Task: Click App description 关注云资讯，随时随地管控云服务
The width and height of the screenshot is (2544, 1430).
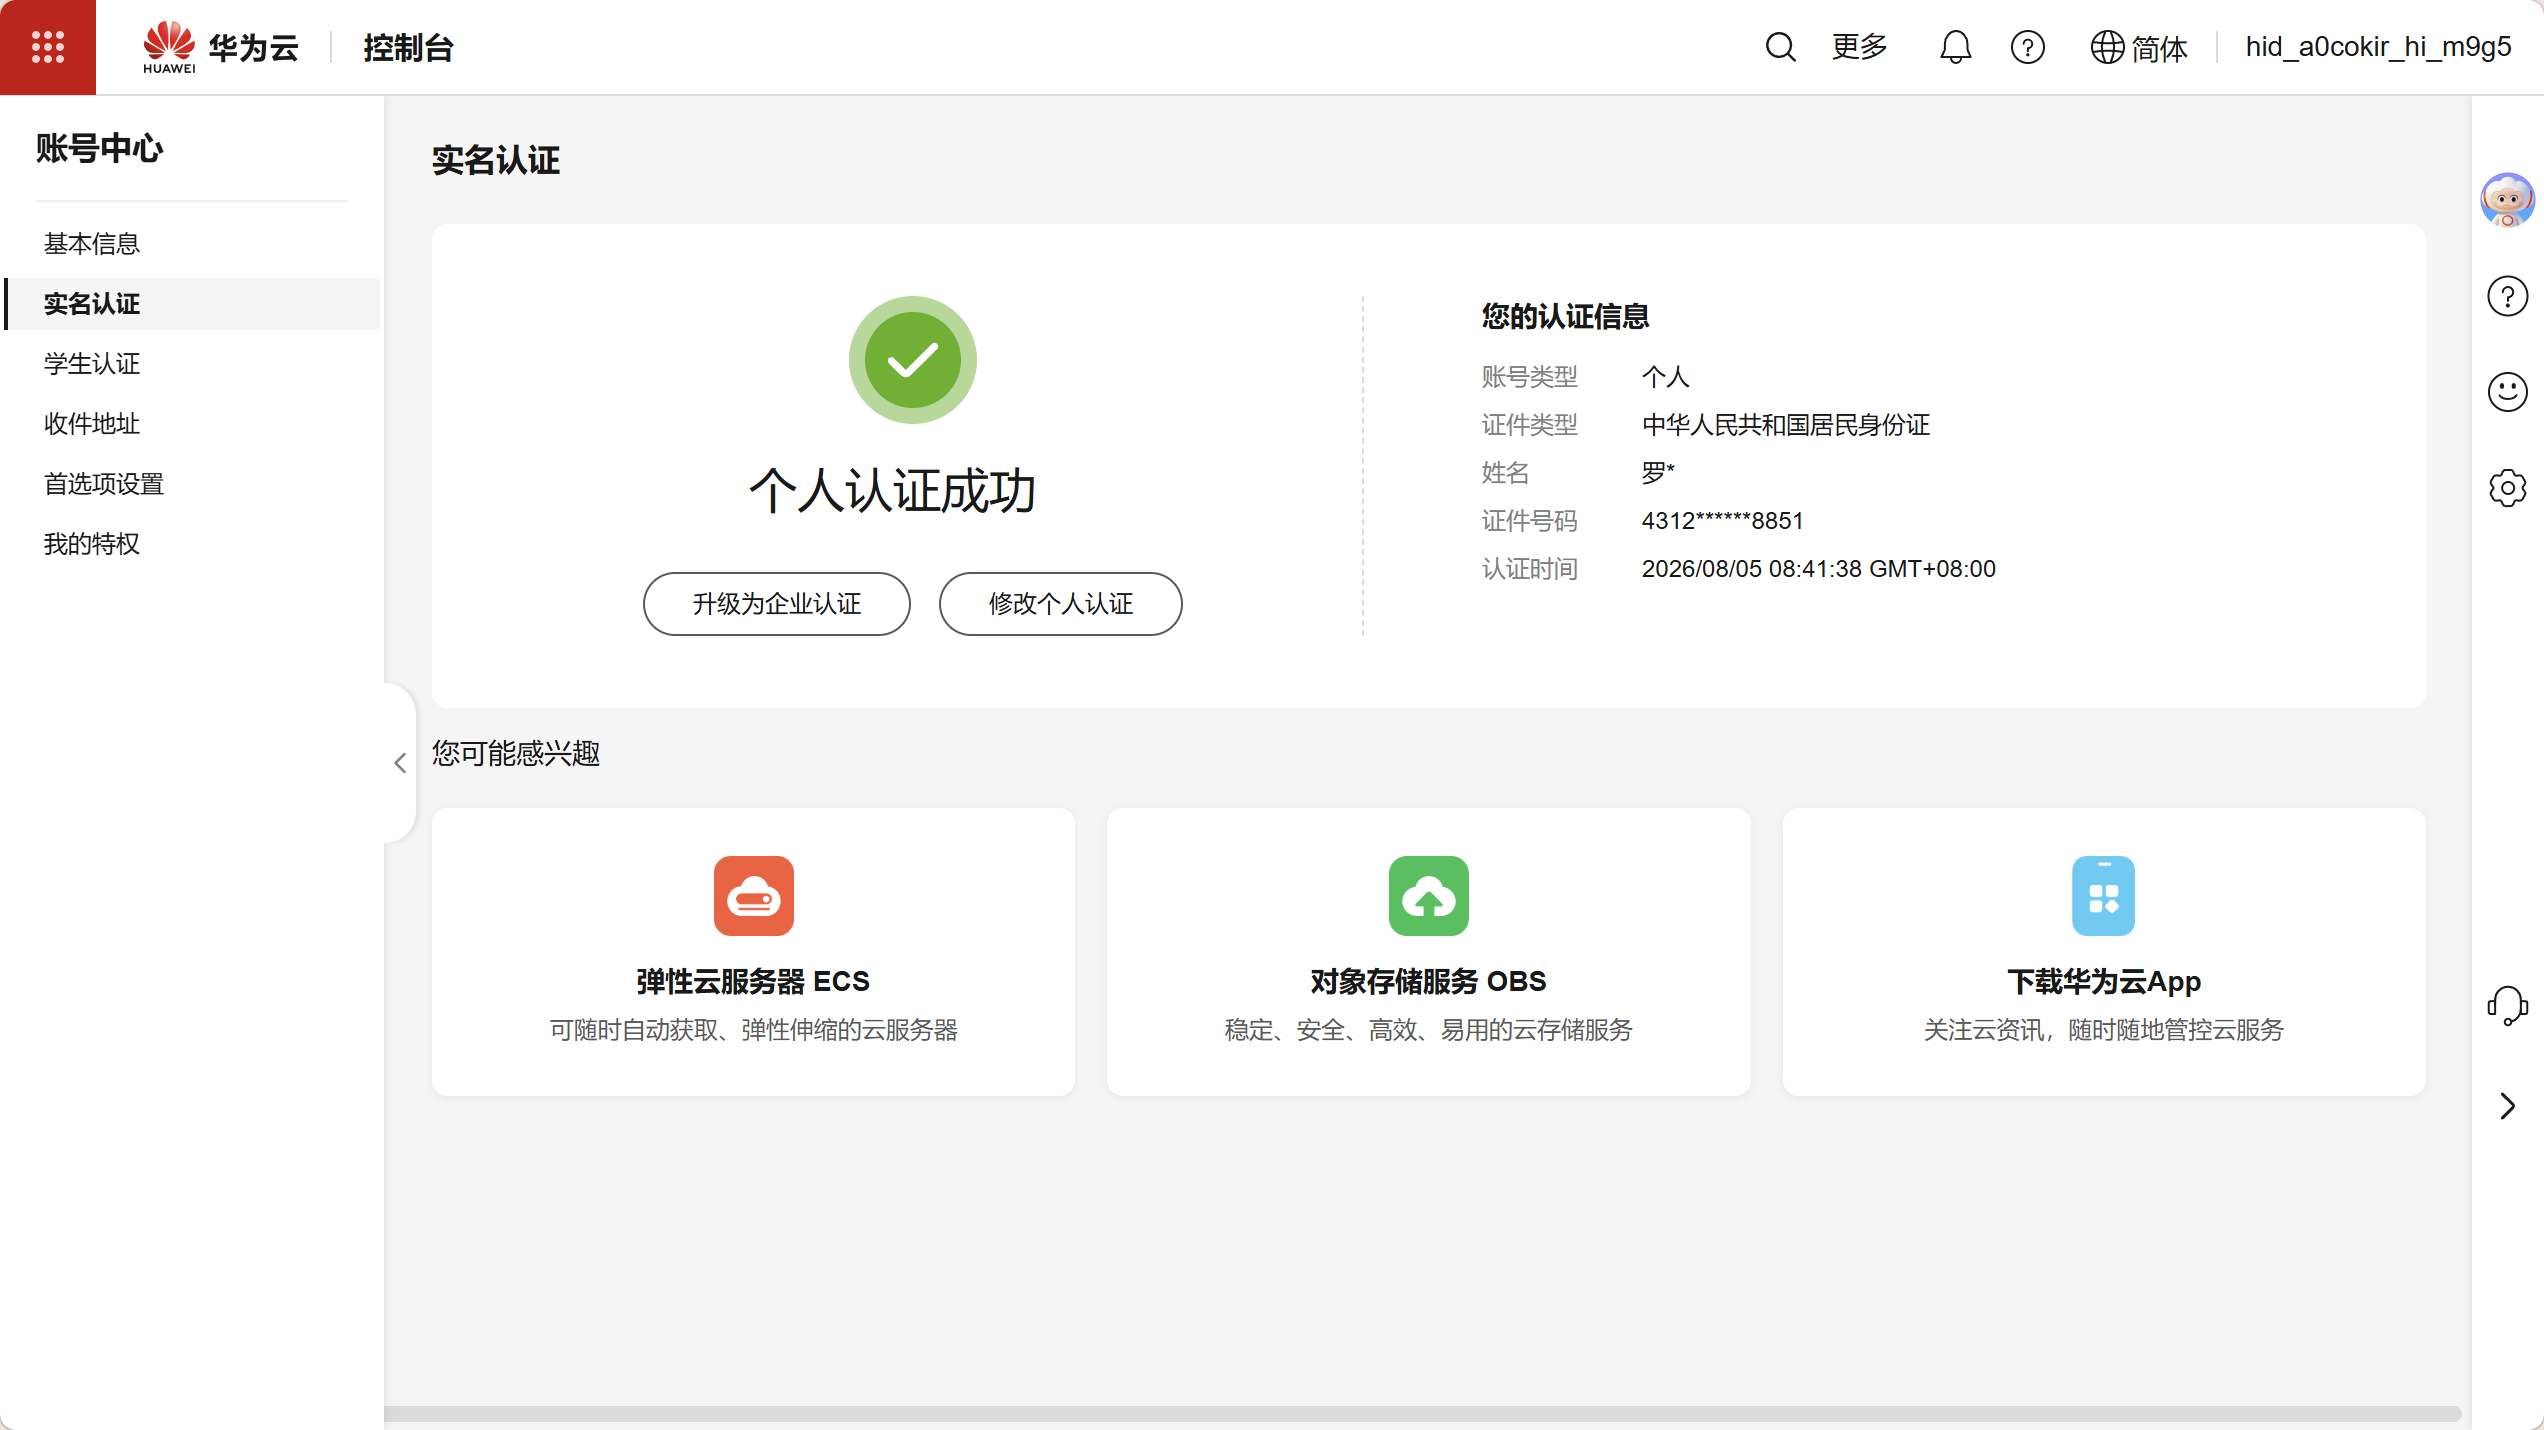Action: point(2103,1030)
